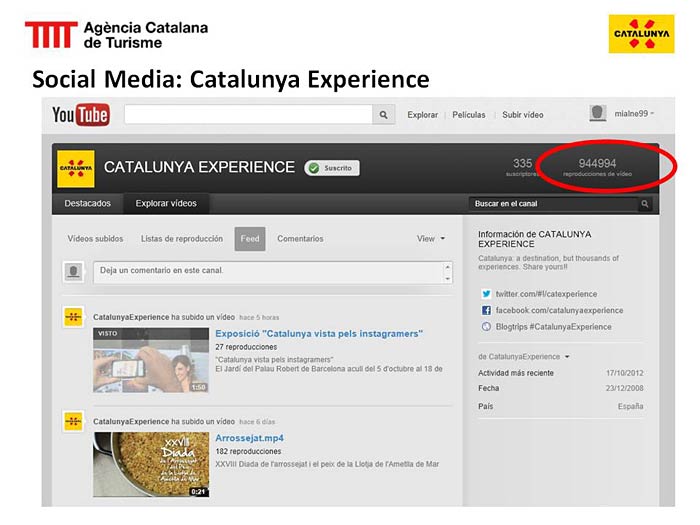Click the Catalunya channel logo in banner

tap(76, 169)
